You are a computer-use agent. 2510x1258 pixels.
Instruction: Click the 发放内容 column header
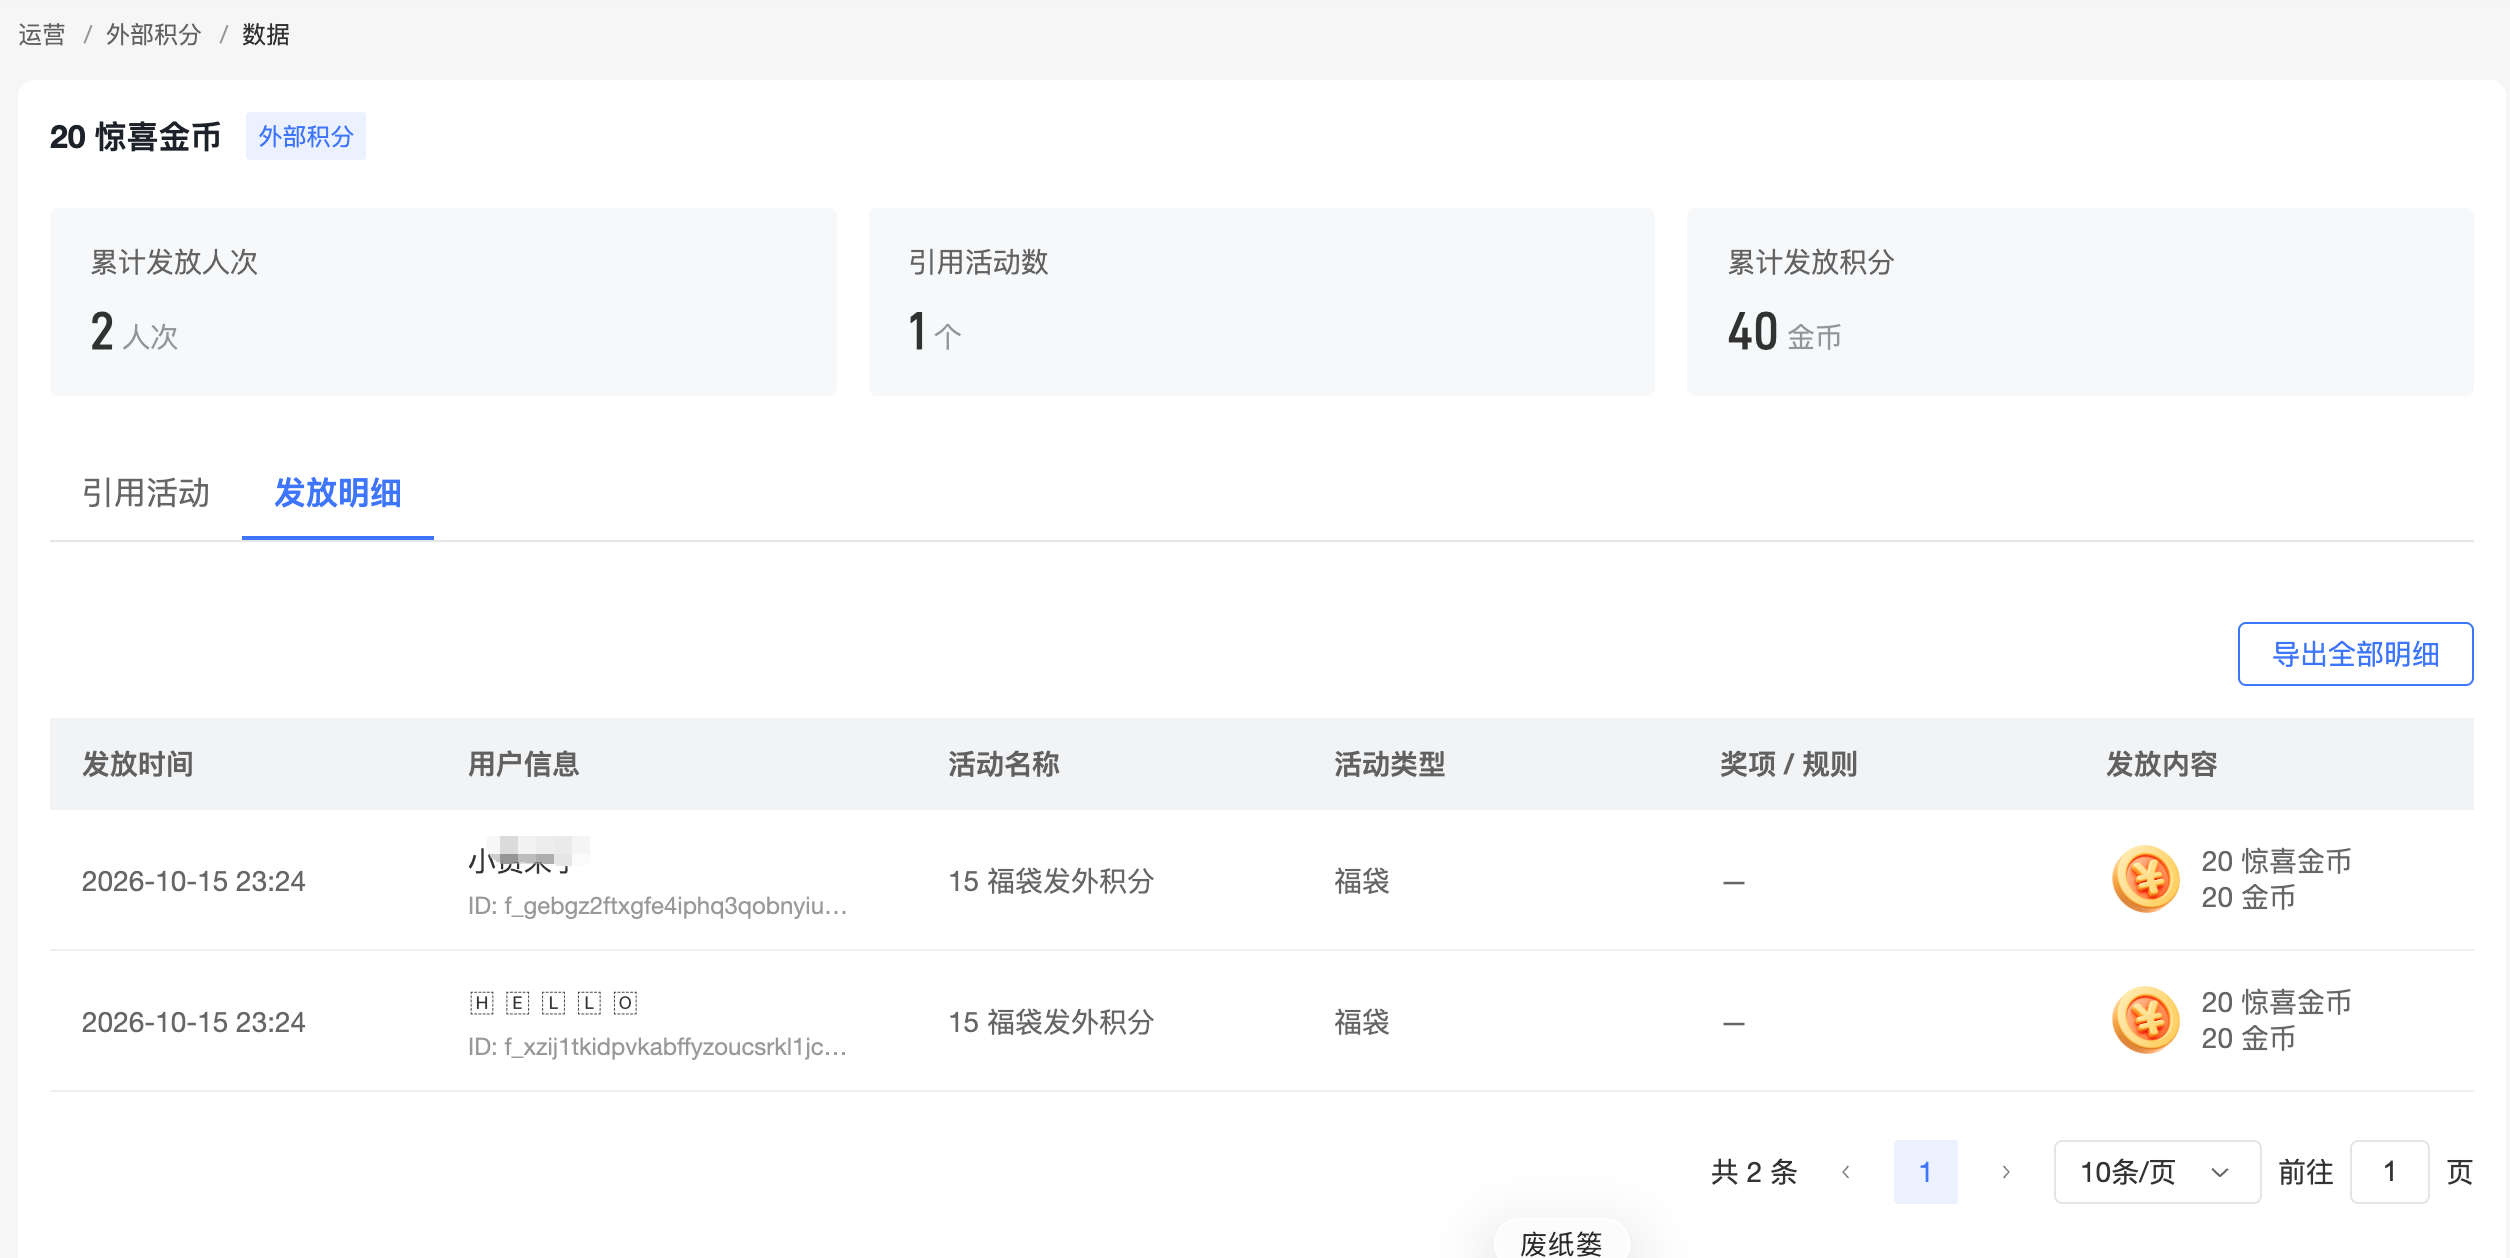coord(2162,764)
